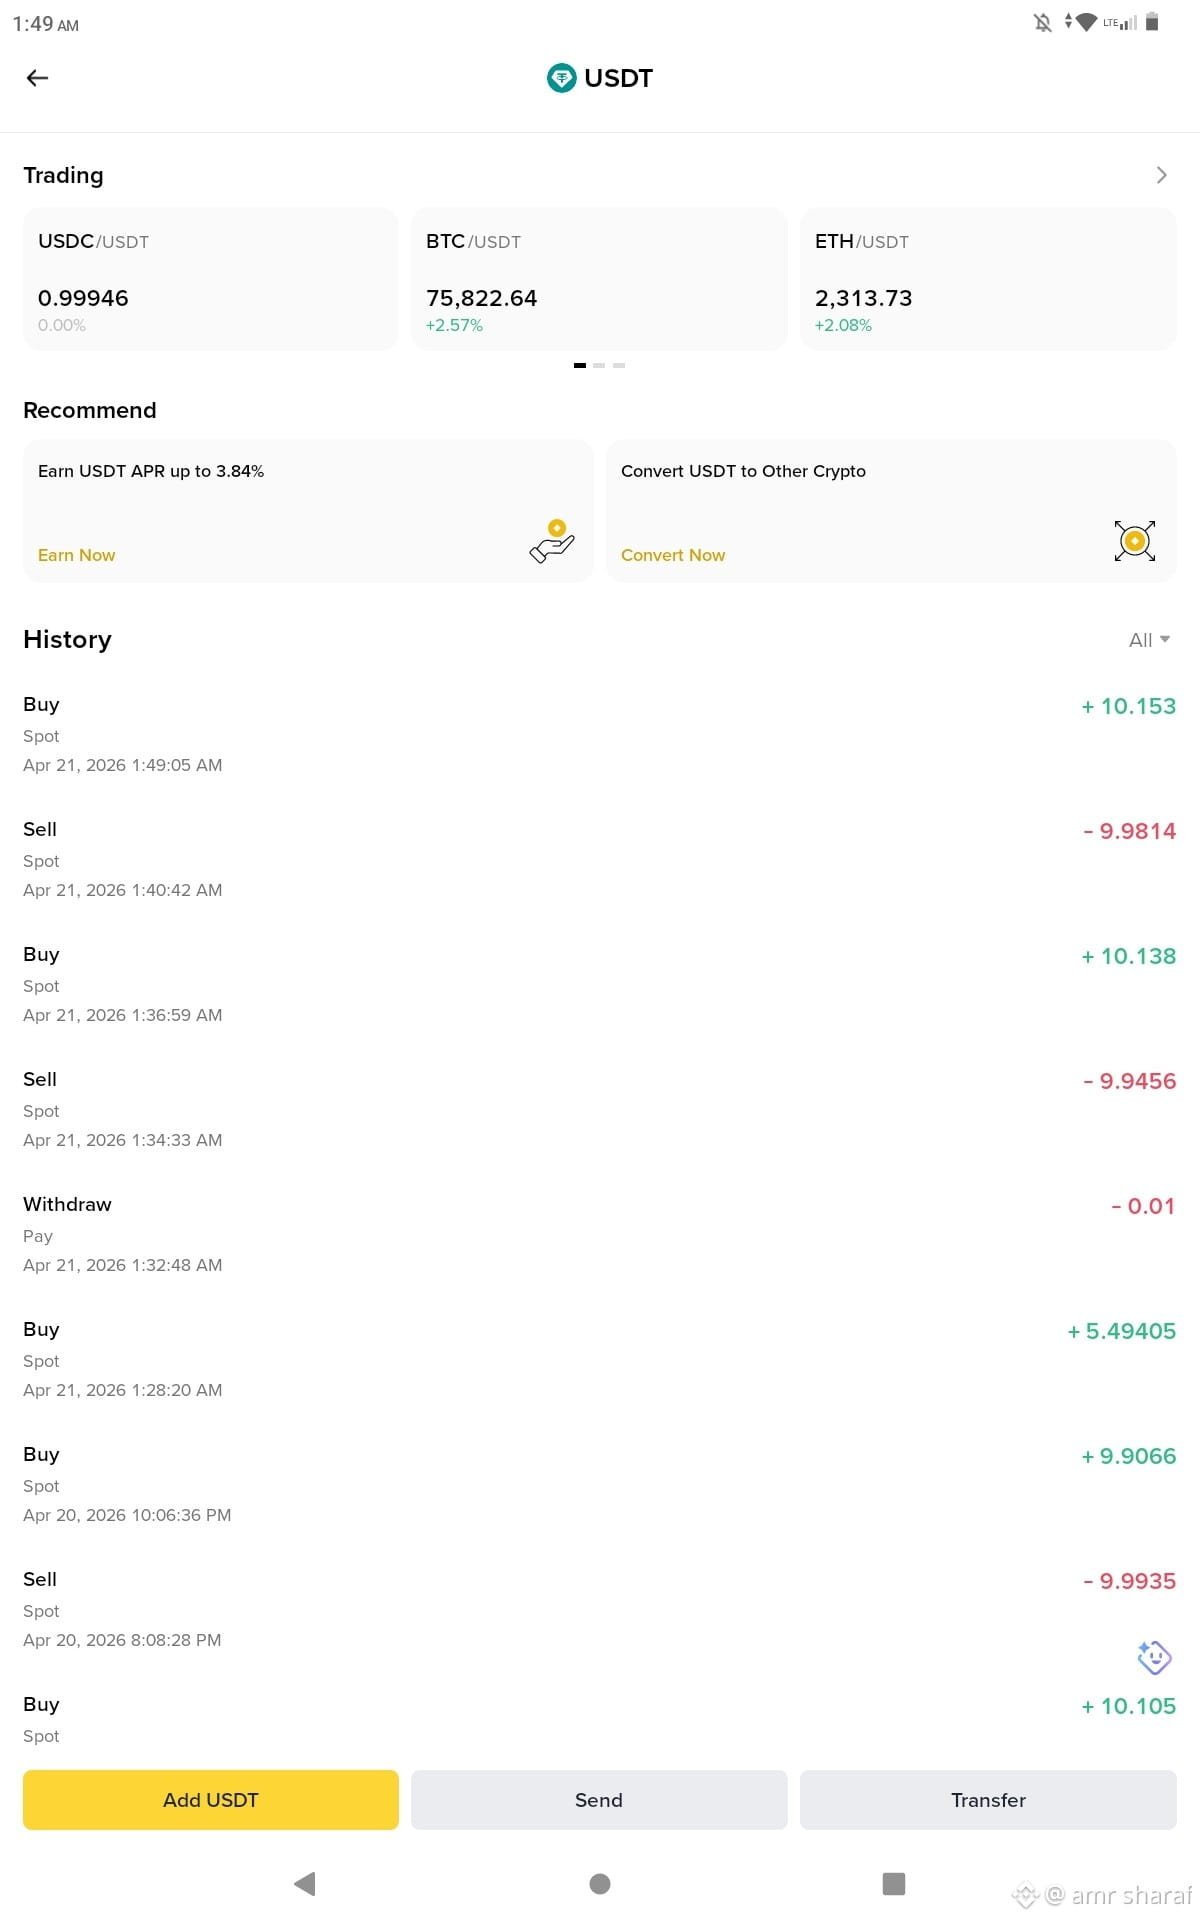This screenshot has height=1920, width=1200.
Task: Open the ETH/USDT trading pair card
Action: (988, 279)
